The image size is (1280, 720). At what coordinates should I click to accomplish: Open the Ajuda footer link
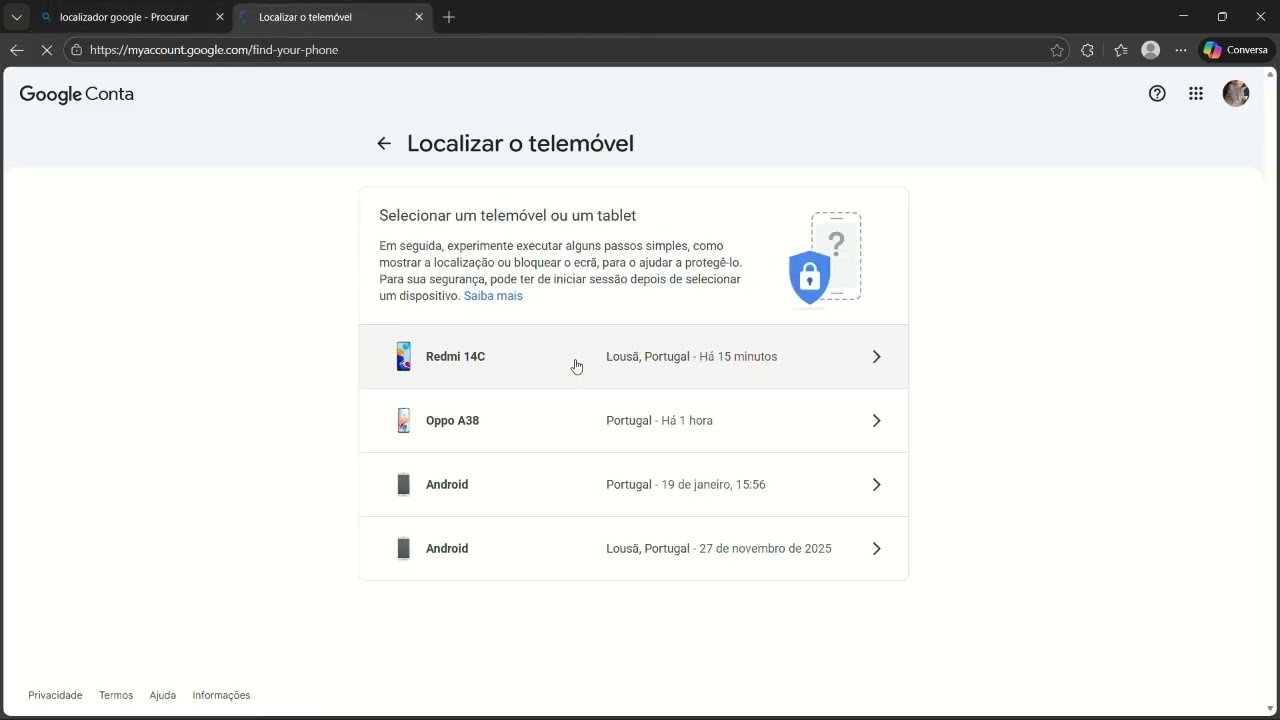point(163,695)
